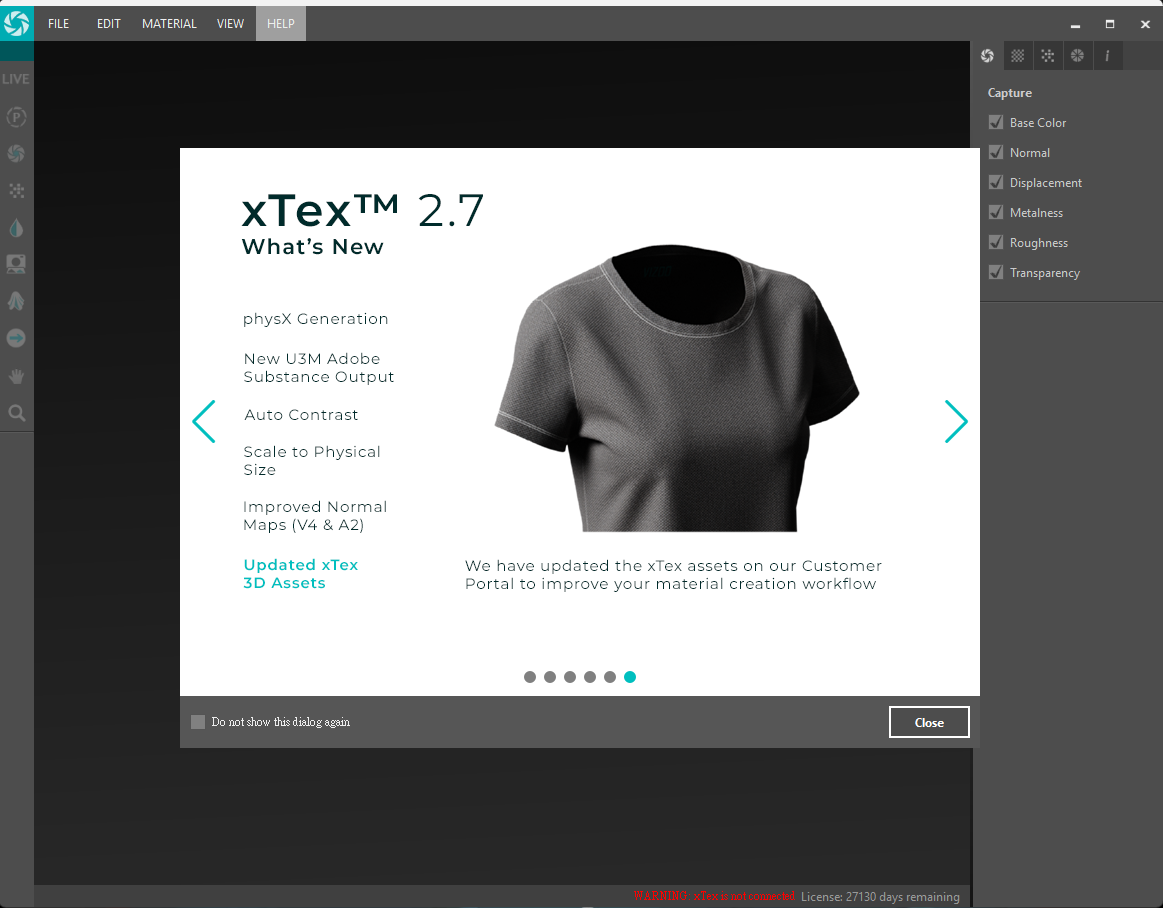Click the T-shirt preview image
The image size is (1163, 908).
[676, 387]
